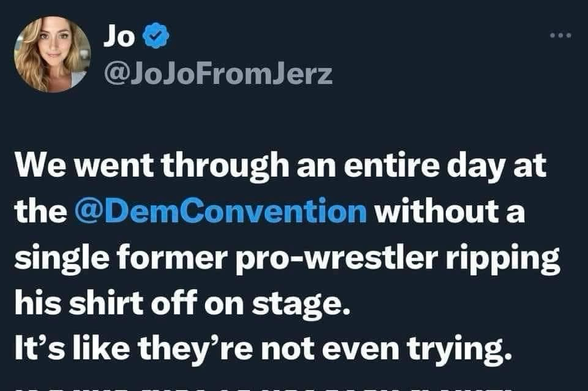Click "without a" after the mention
Screen dimensions: 588x391
coord(450,211)
